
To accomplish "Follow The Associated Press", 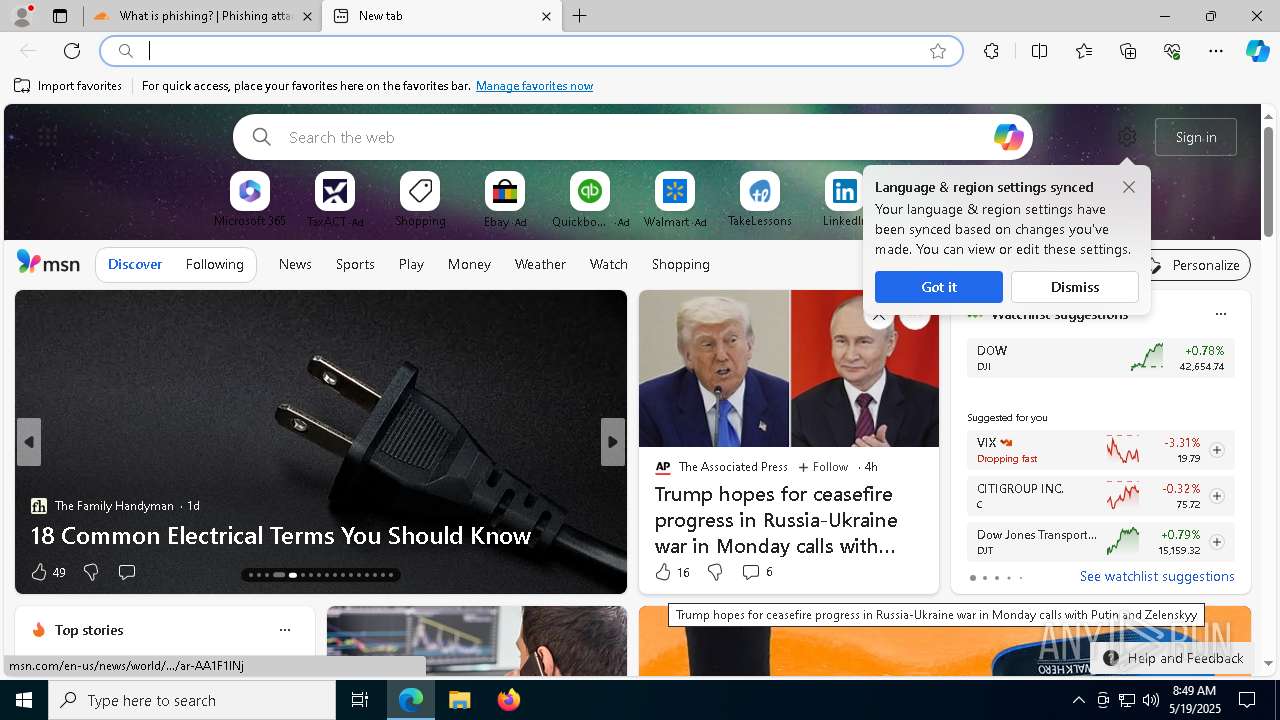I will [x=823, y=467].
